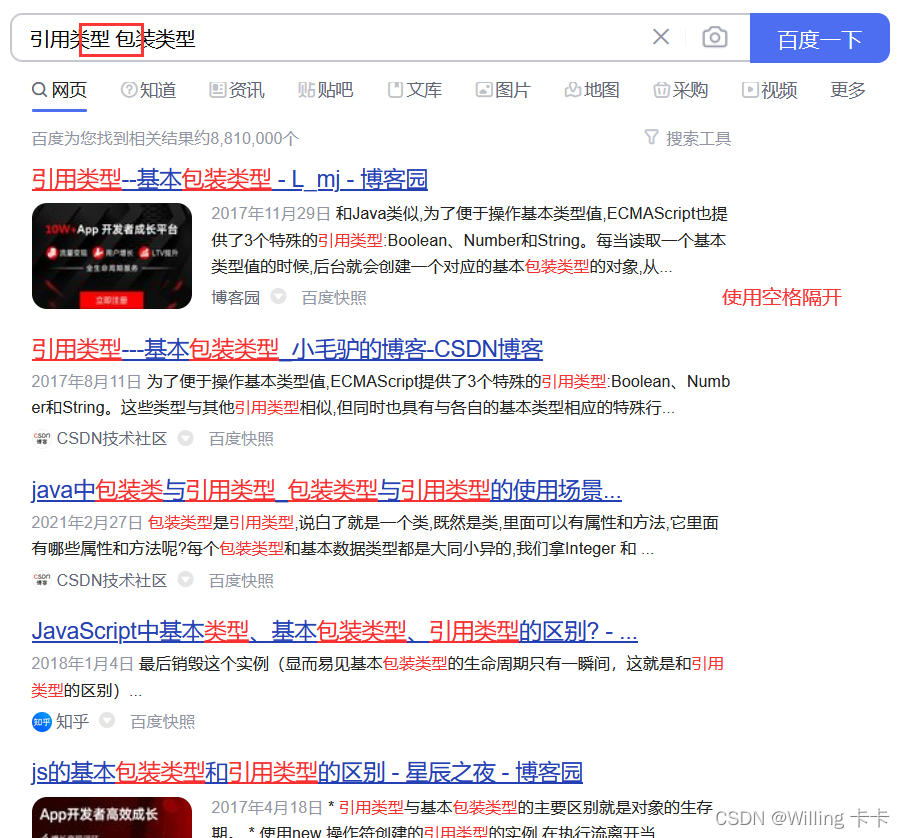Viewport: 905px width, 838px height.
Task: Click the CSDN logo icon under the 小毛驴 result
Action: pos(42,439)
